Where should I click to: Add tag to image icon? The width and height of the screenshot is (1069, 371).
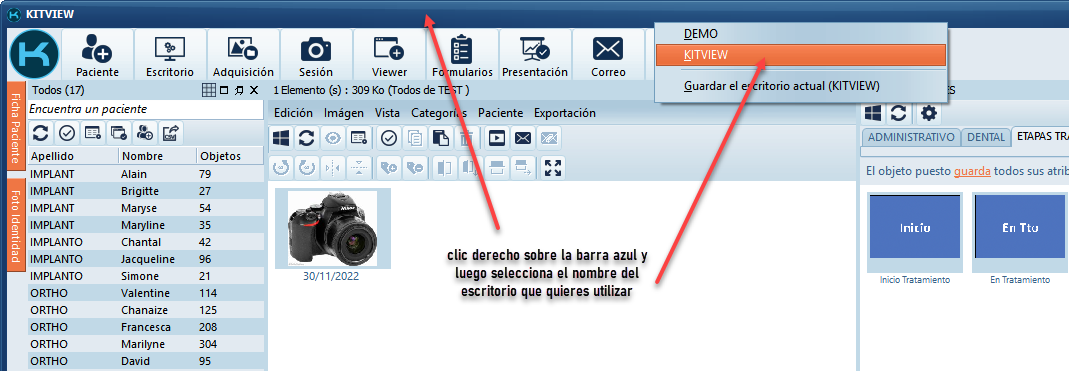pyautogui.click(x=389, y=168)
